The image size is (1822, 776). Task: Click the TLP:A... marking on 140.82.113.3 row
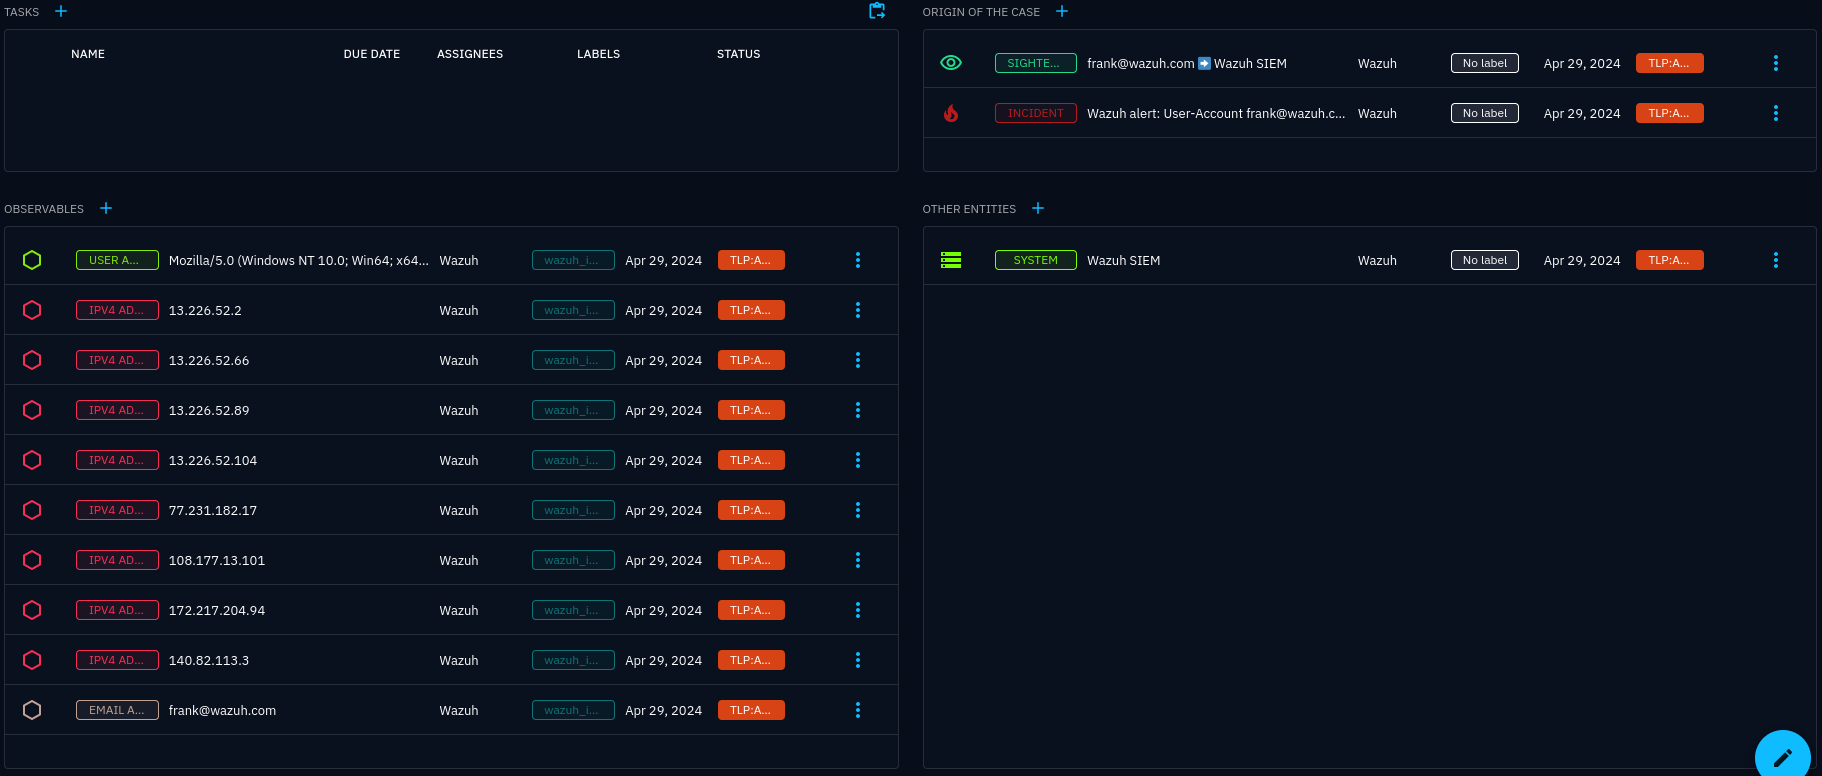click(x=751, y=660)
